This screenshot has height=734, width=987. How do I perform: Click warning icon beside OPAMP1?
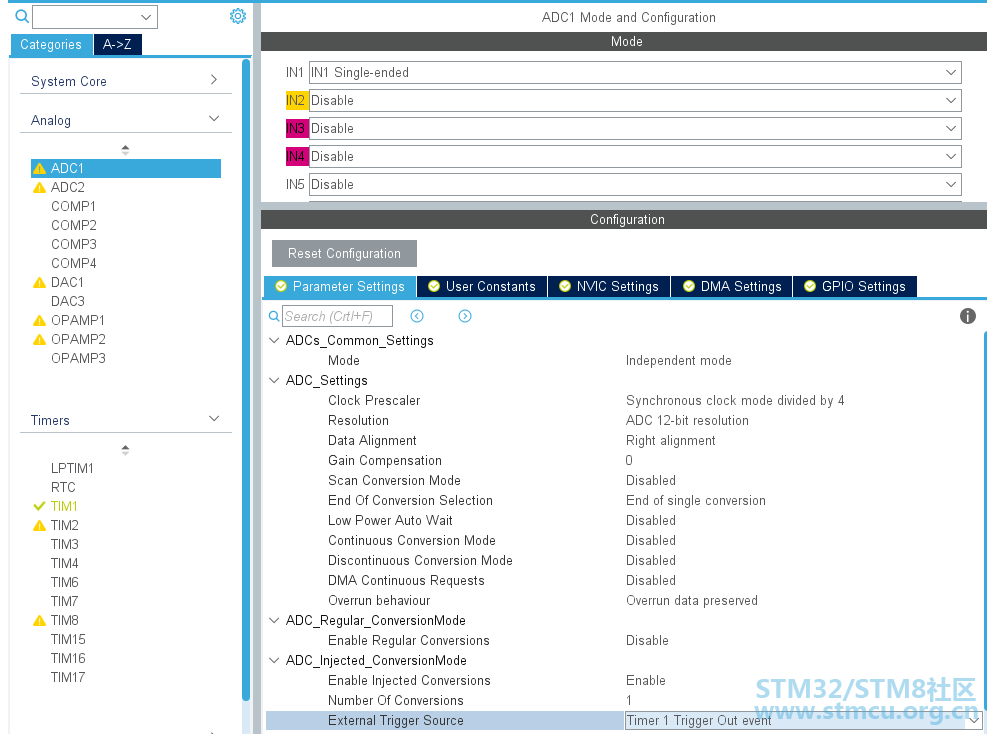(x=40, y=320)
